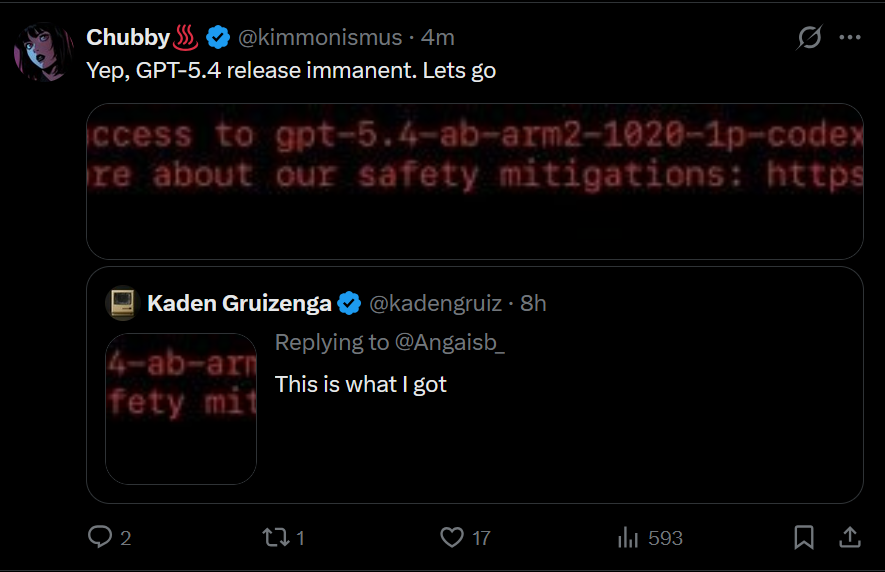Click the 4m post timestamp
885x572 pixels.
[438, 38]
